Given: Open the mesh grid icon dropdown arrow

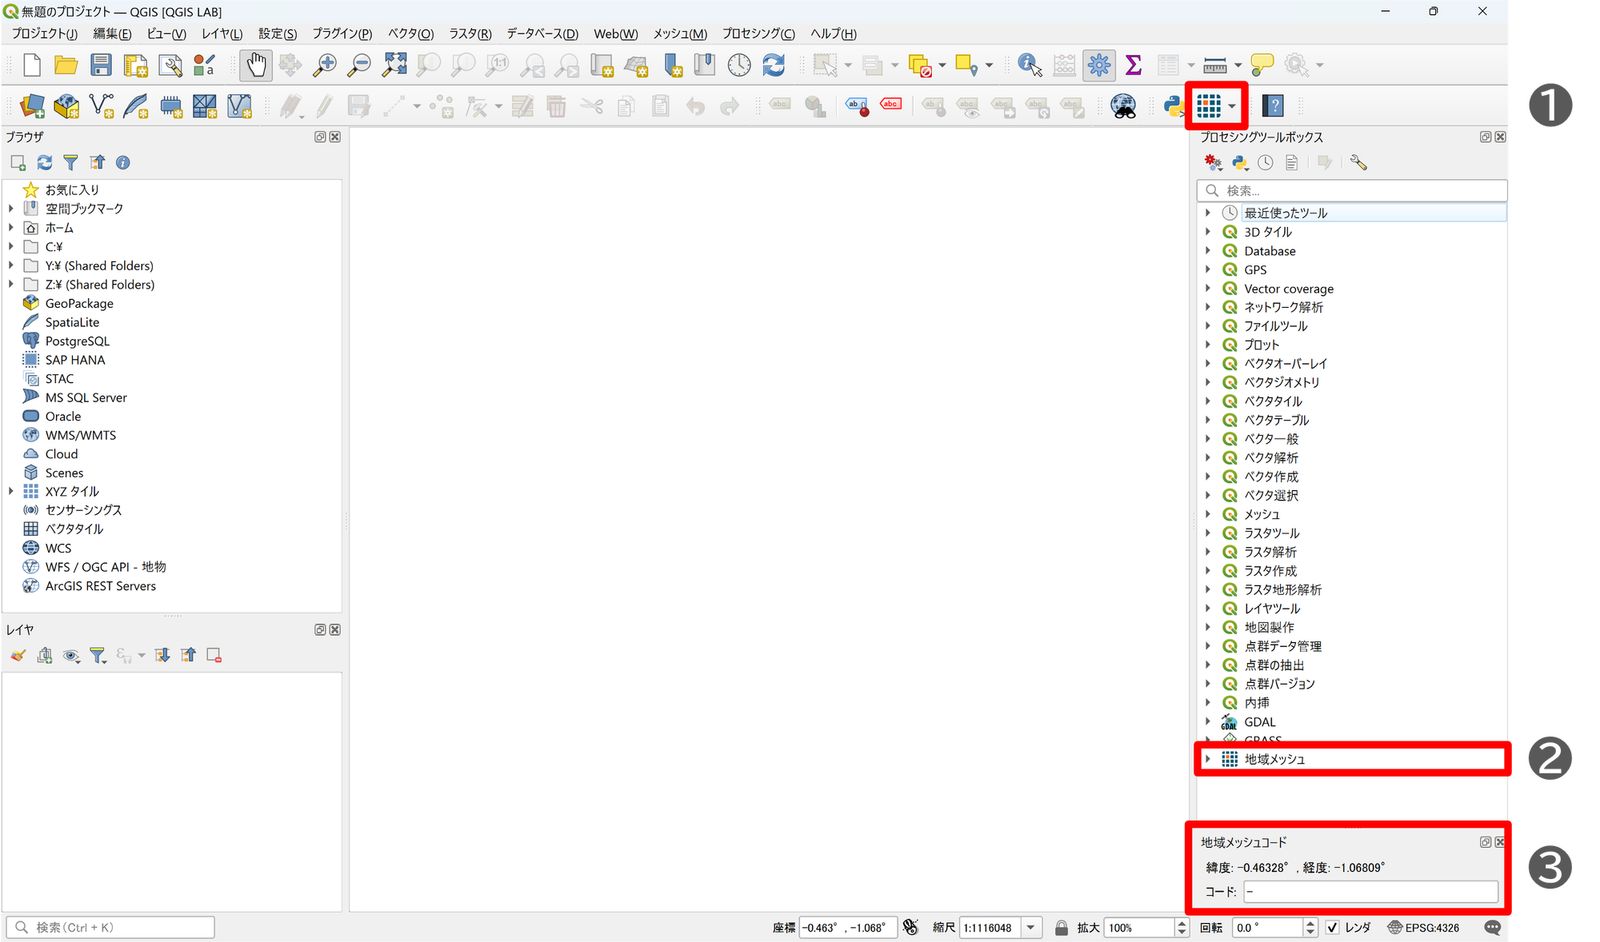Looking at the screenshot, I should [x=1232, y=106].
